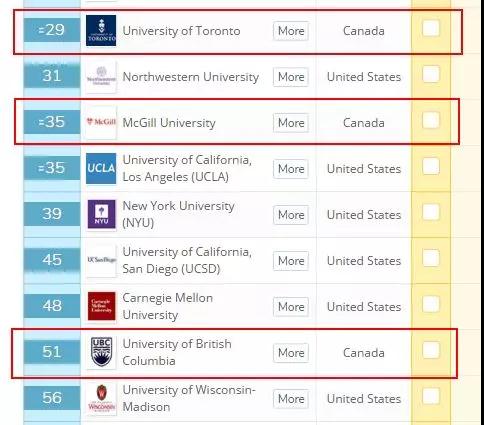484x425 pixels.
Task: Expand More details for Northwestern University
Action: pyautogui.click(x=291, y=77)
